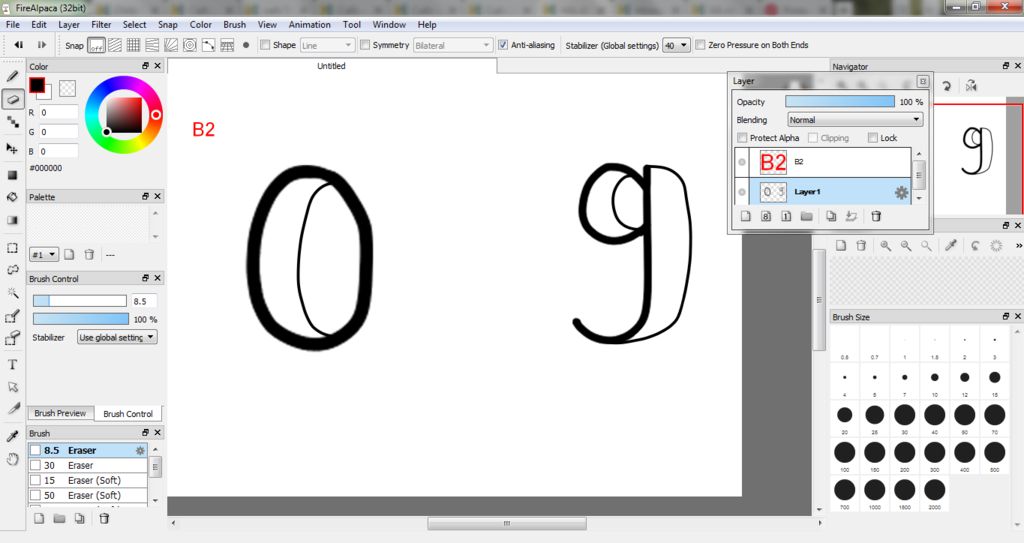Open the File menu
The height and width of the screenshot is (543, 1024).
(x=12, y=25)
